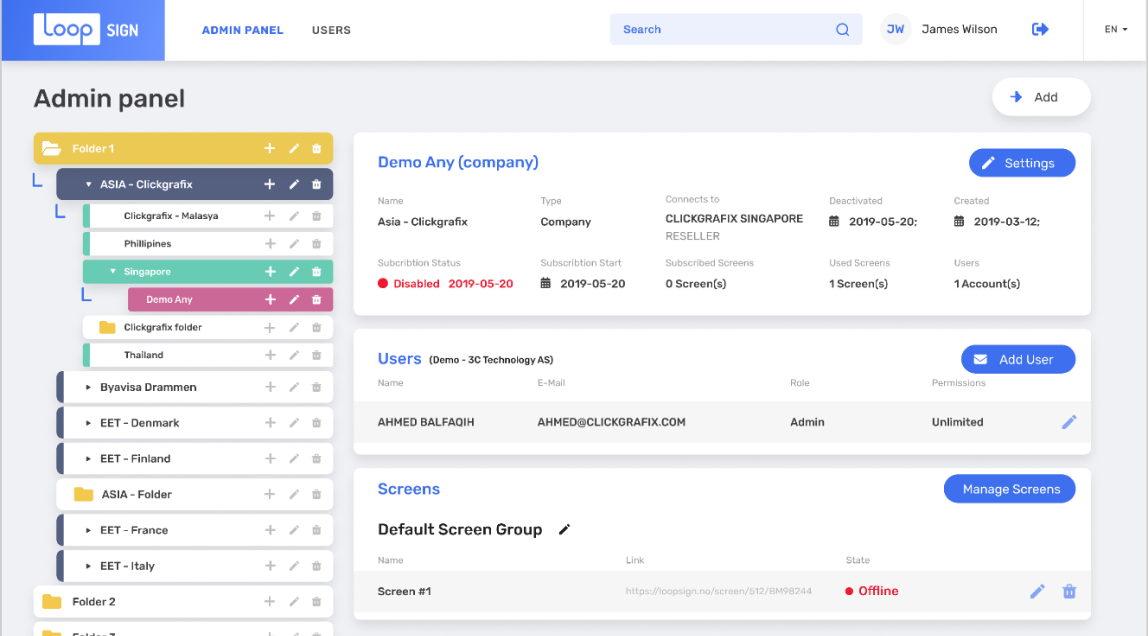Edit permissions for user AHMED BALFAQIH

click(x=1069, y=421)
